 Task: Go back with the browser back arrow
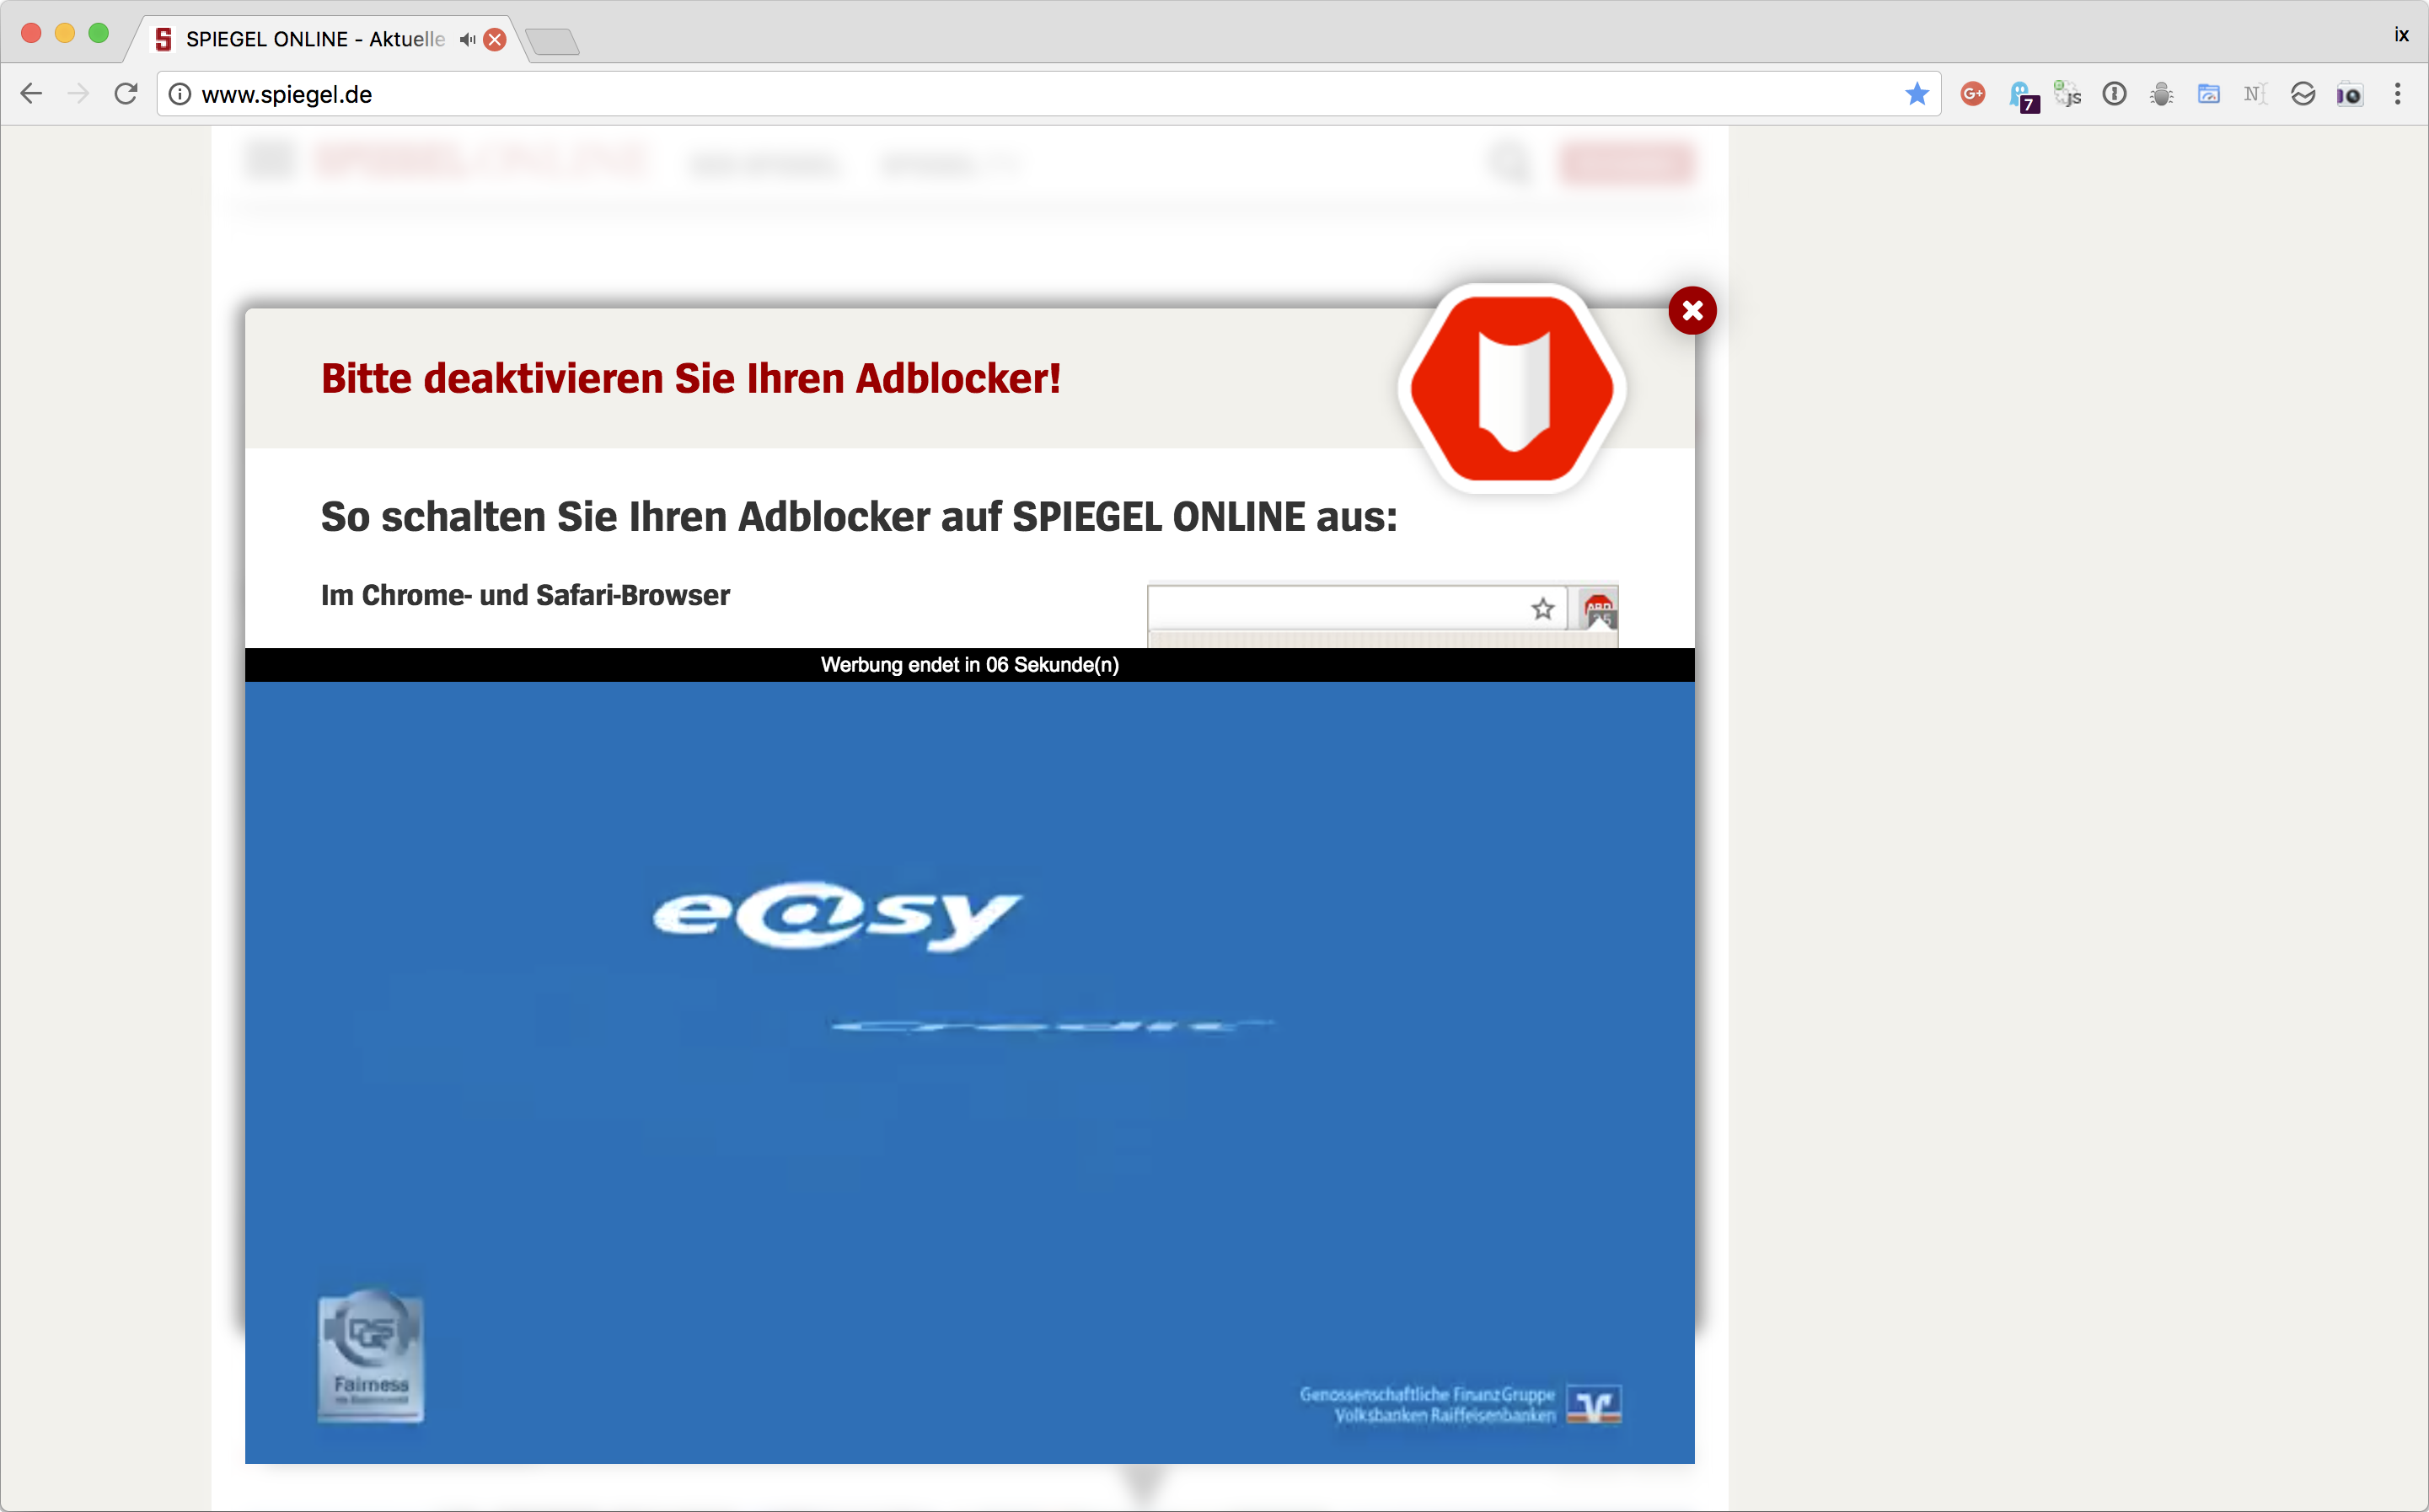pyautogui.click(x=31, y=94)
